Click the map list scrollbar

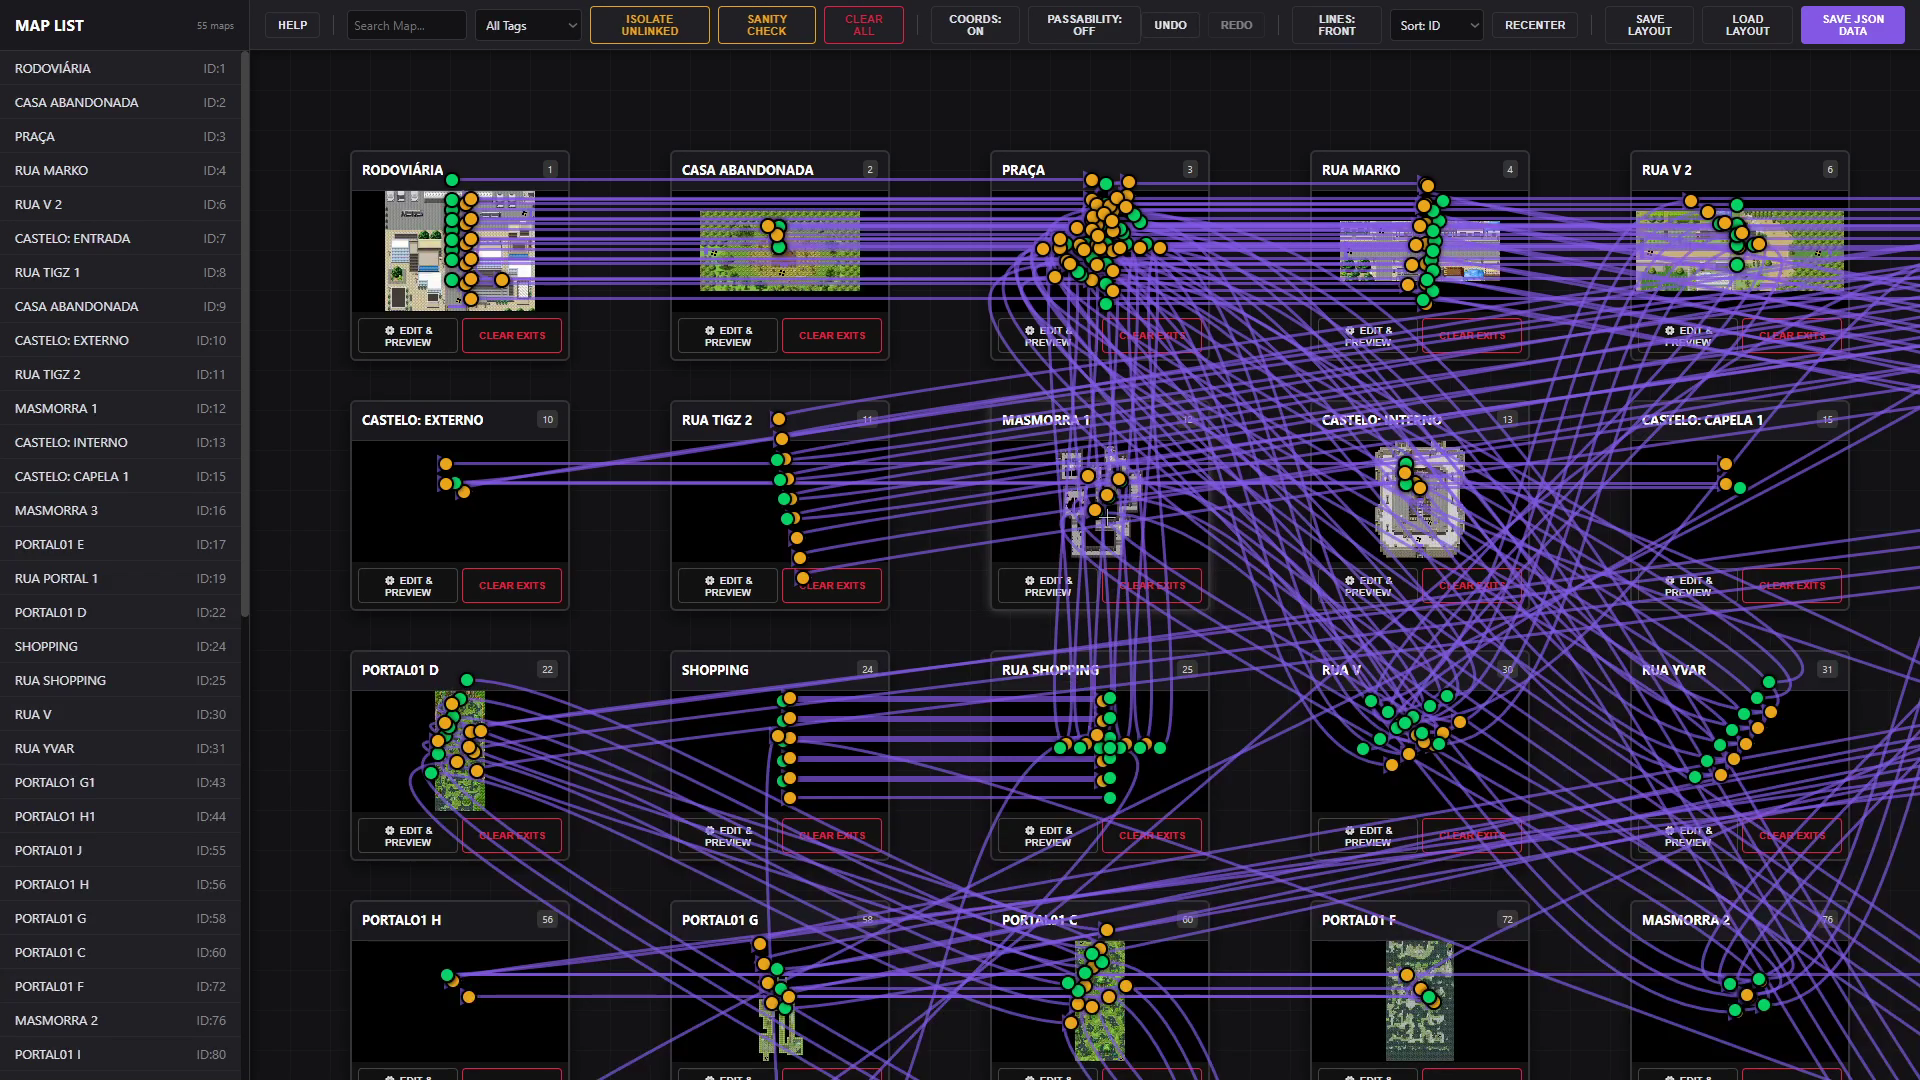coord(245,334)
